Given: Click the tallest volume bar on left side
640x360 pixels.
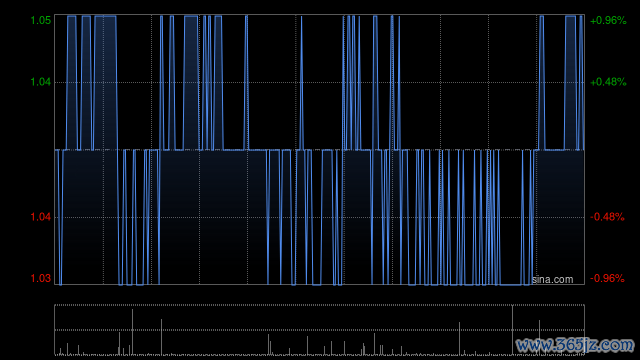Looking at the screenshot, I should pyautogui.click(x=132, y=332).
